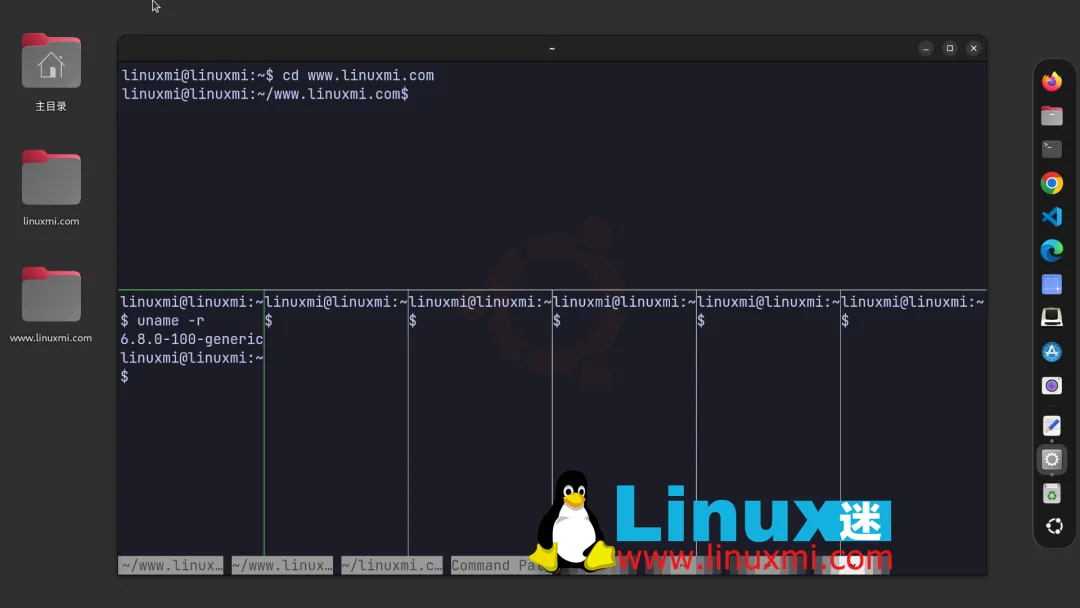Select the linuxmi.com desktop folder
The height and width of the screenshot is (608, 1080).
tap(51, 178)
